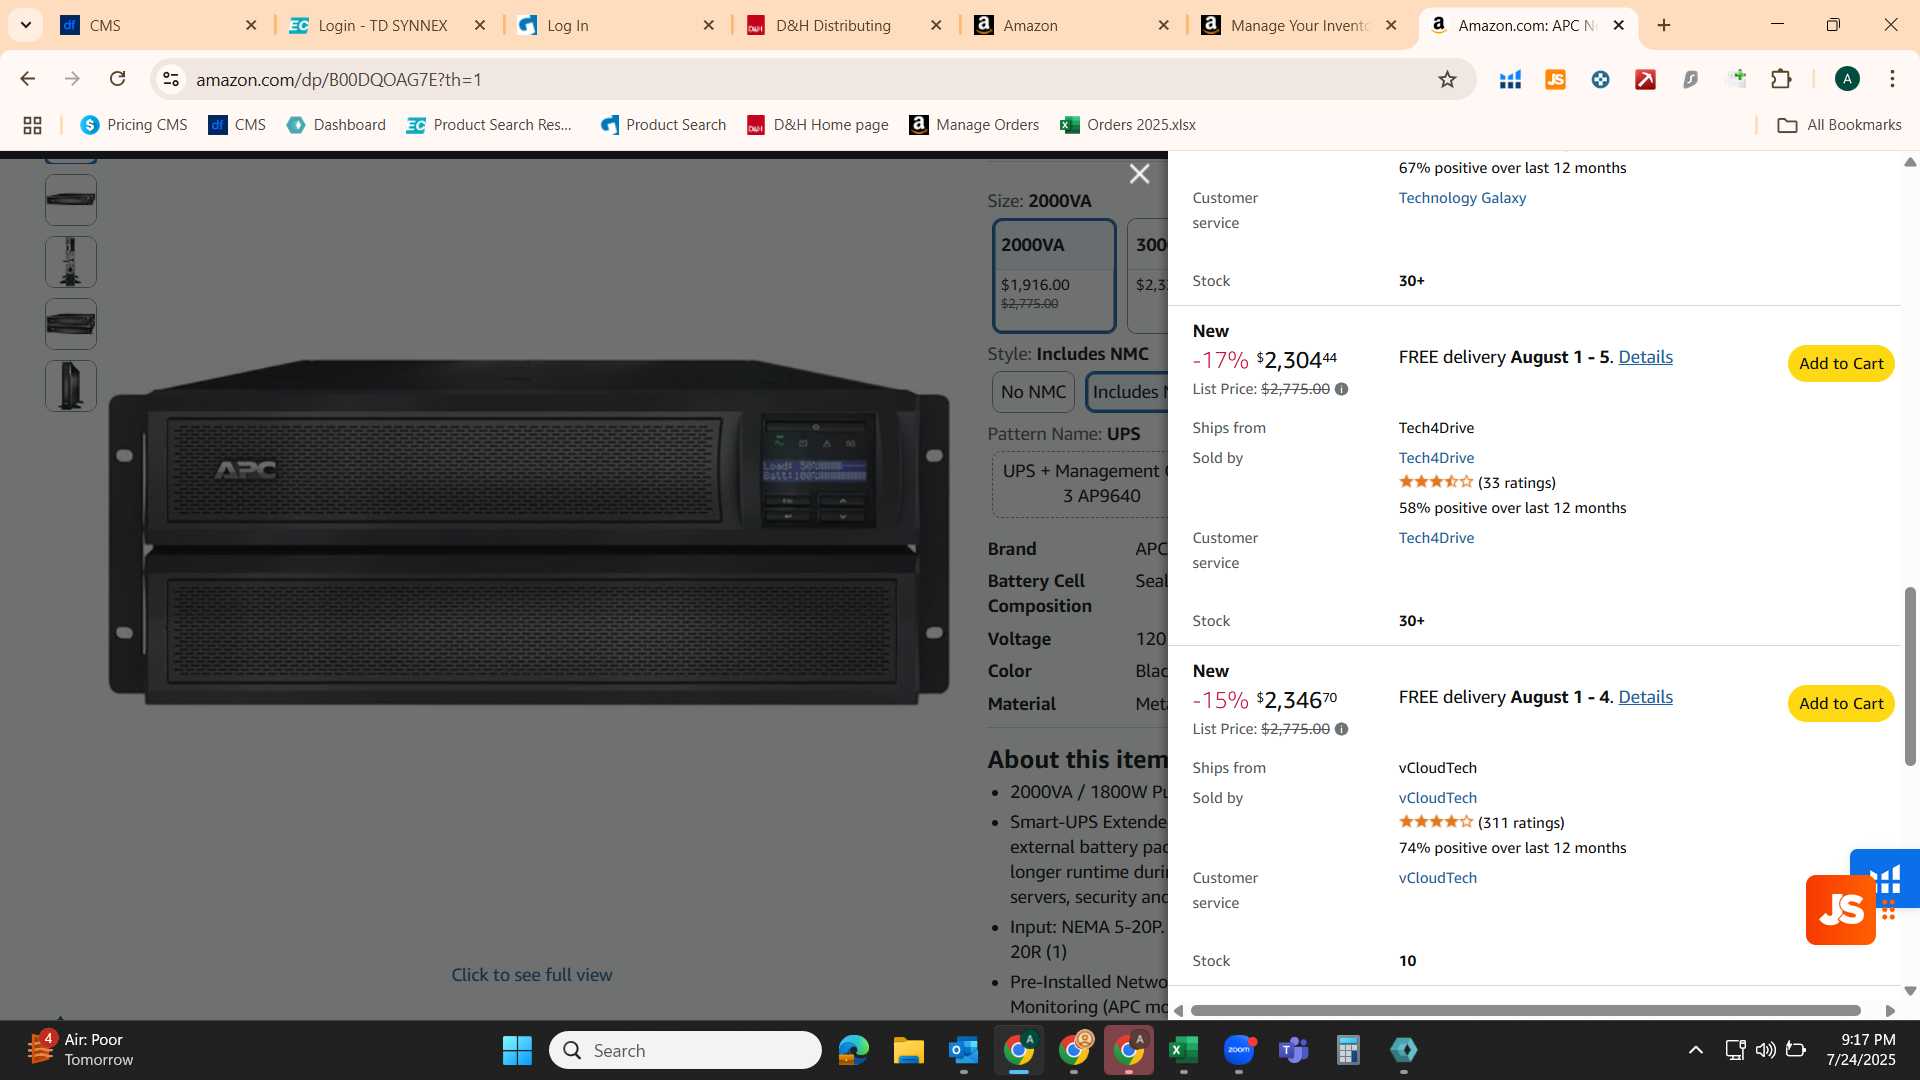This screenshot has height=1080, width=1920.
Task: Open vCloudTech seller link under Sold by
Action: coord(1437,798)
